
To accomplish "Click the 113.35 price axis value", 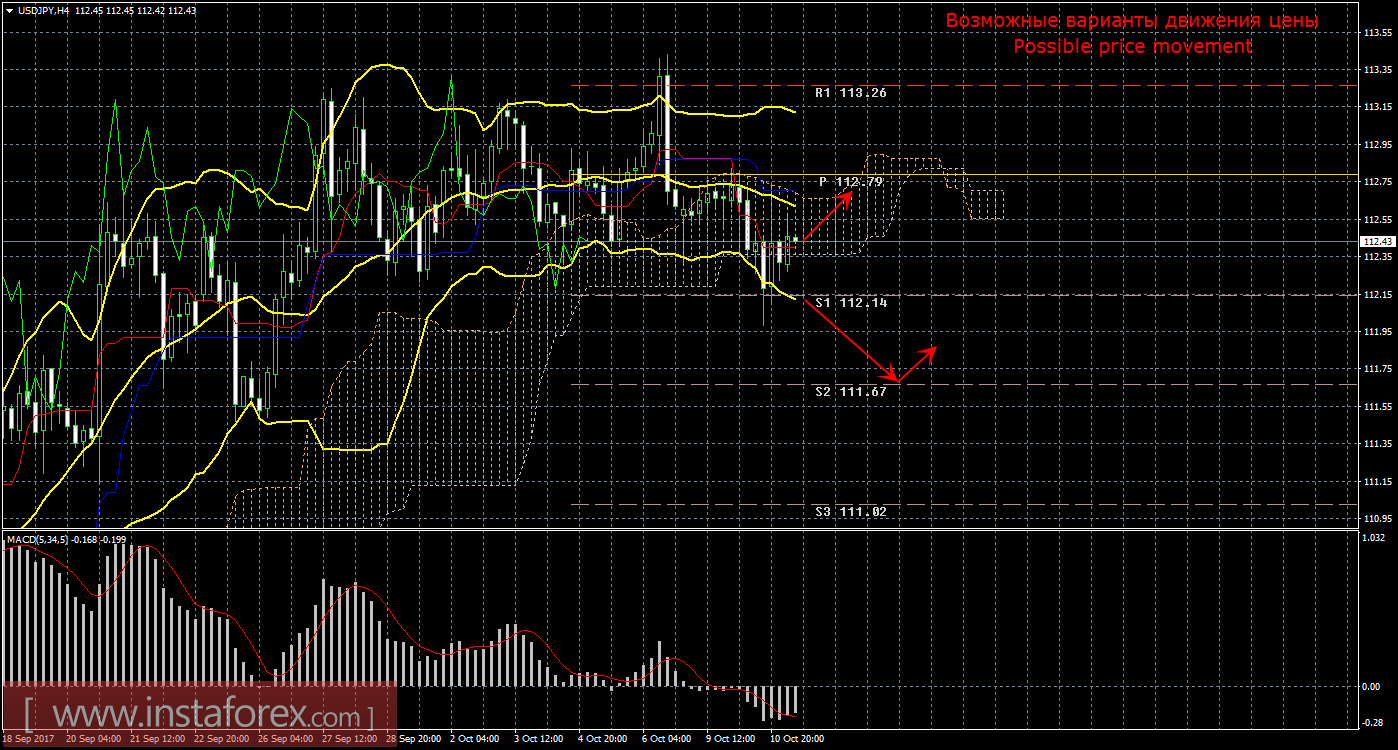I will (1377, 69).
